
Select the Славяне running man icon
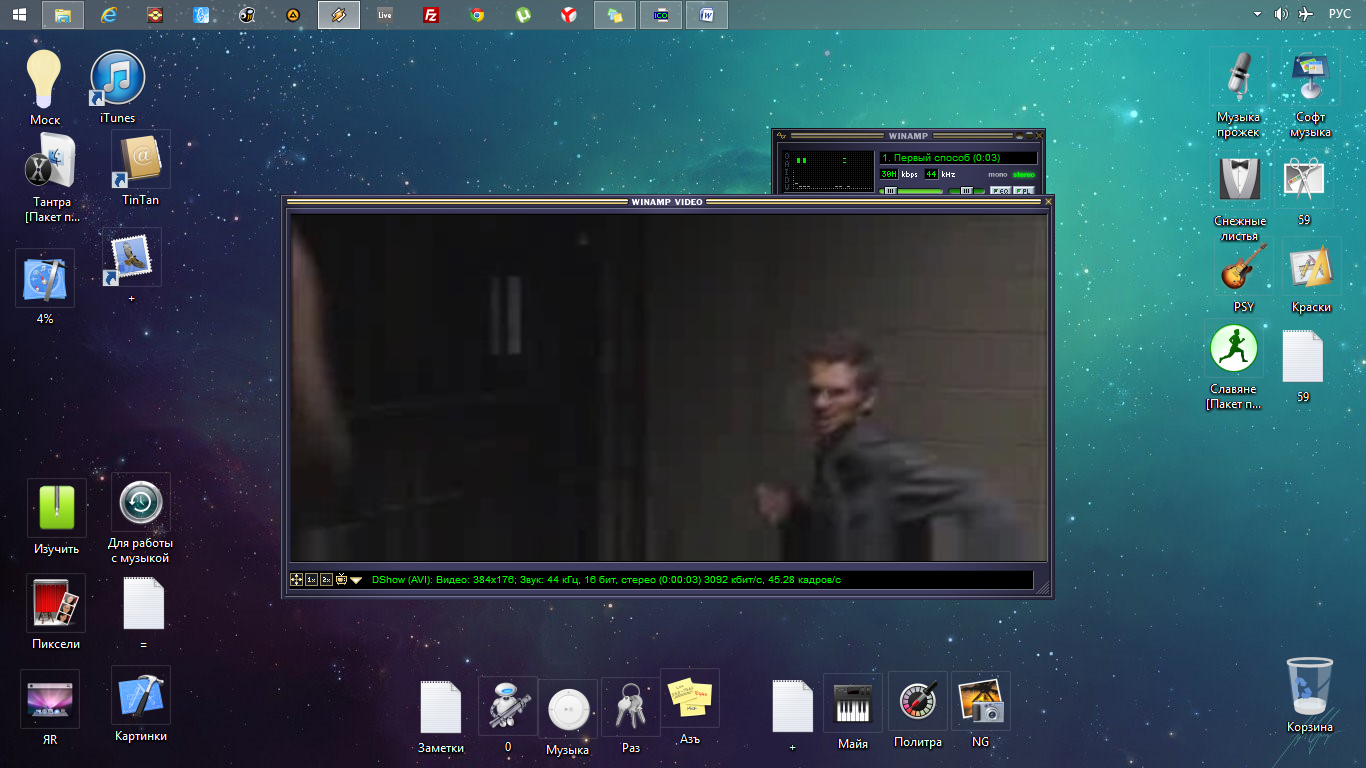coord(1234,365)
